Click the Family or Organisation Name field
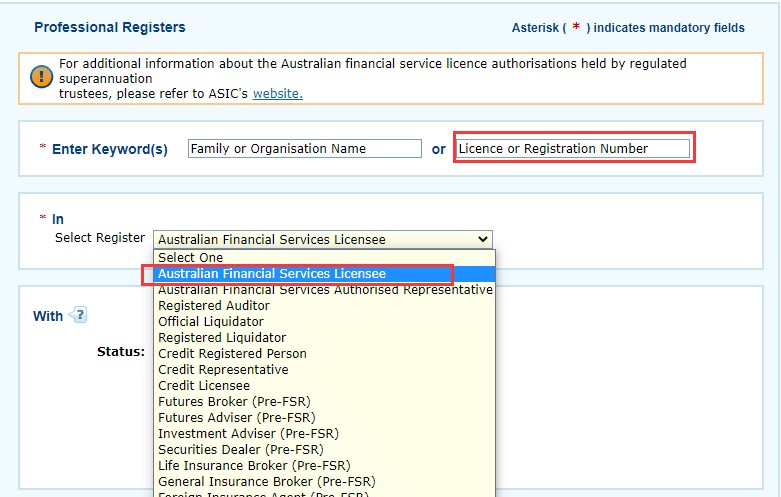 click(x=305, y=149)
